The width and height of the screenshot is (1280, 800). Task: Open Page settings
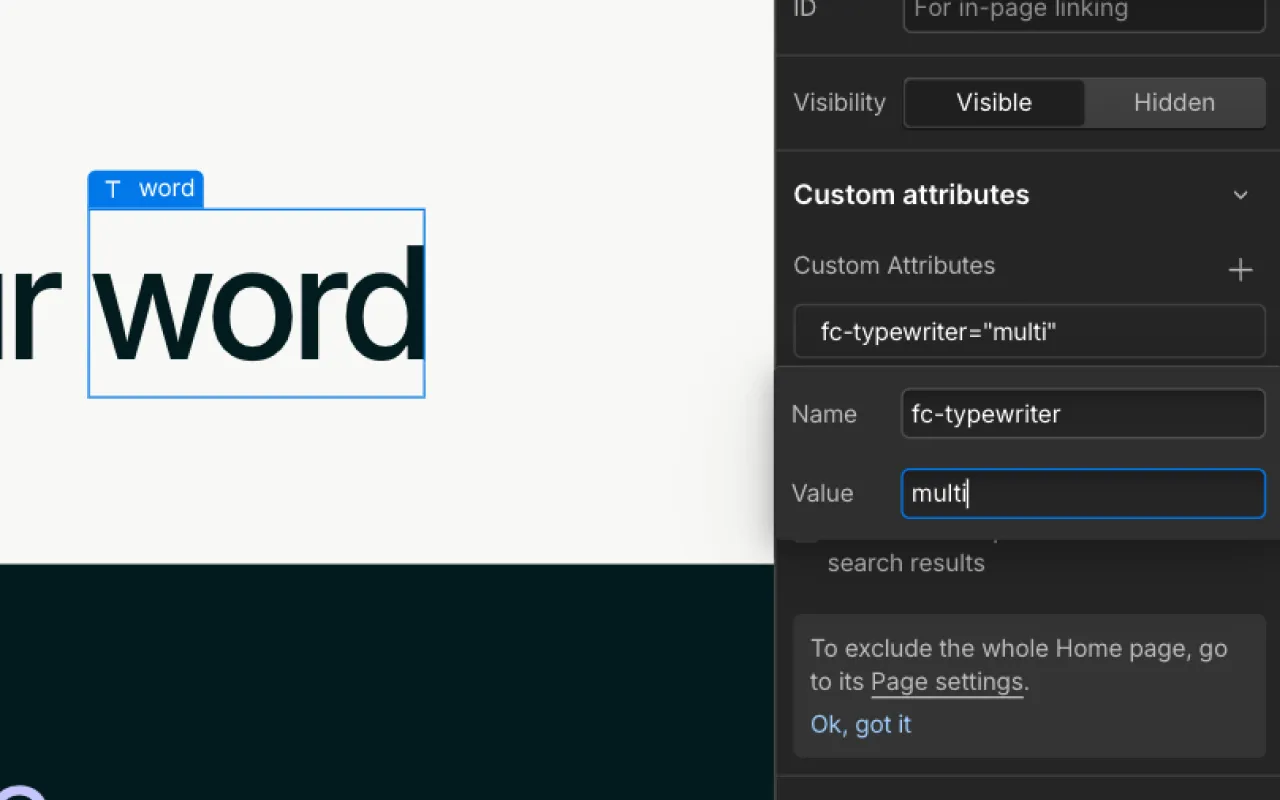946,682
